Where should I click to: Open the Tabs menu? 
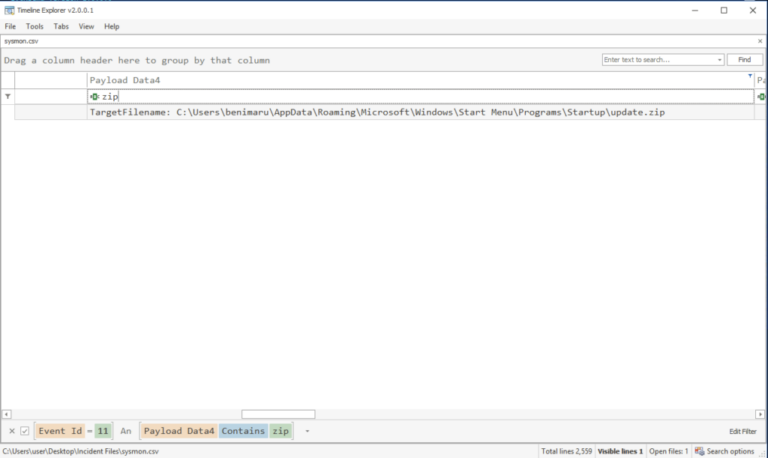(61, 26)
